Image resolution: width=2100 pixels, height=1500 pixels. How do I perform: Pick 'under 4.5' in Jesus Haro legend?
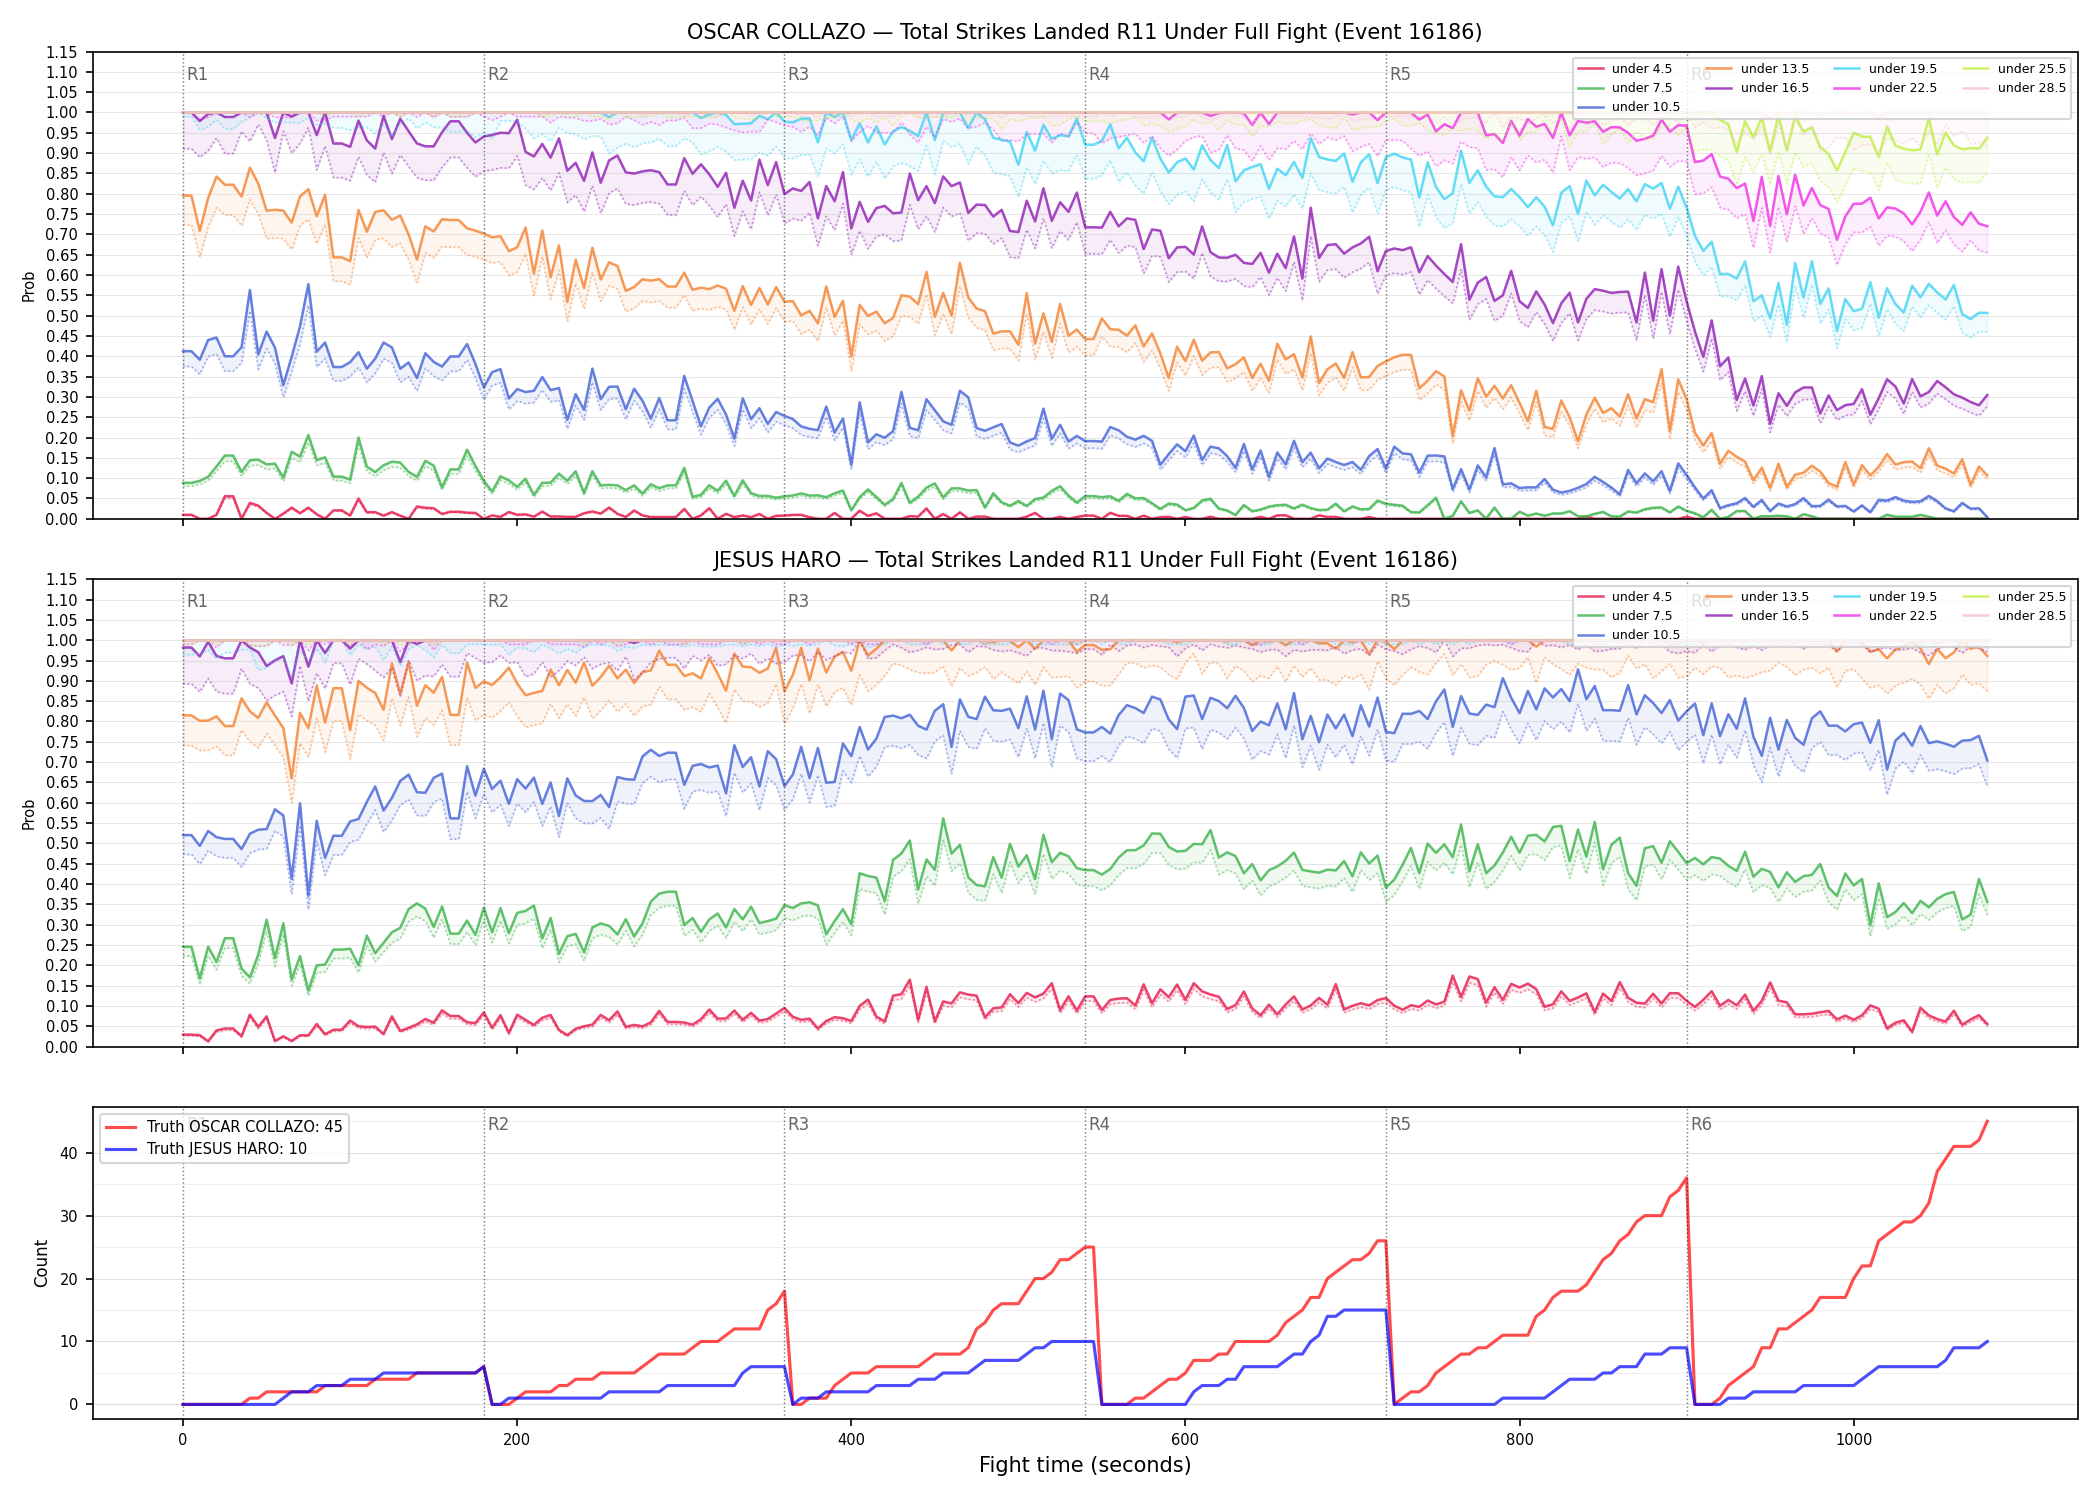1624,597
